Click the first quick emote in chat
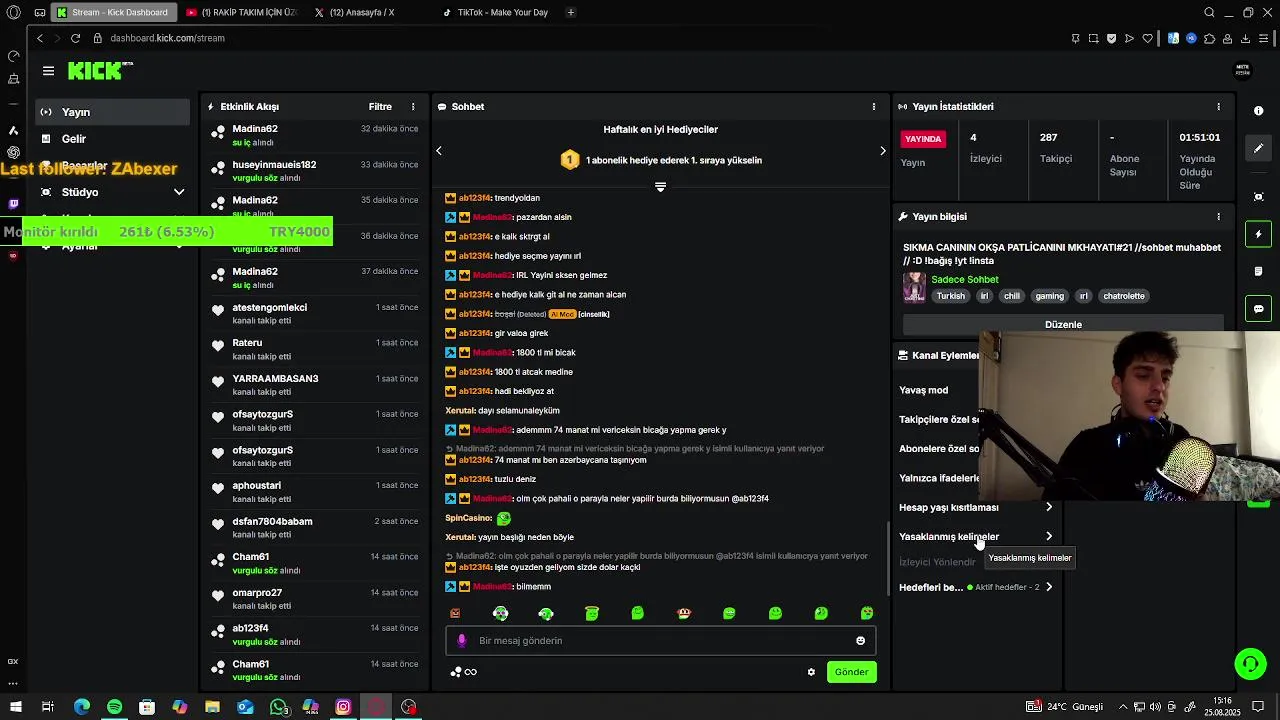 (455, 613)
